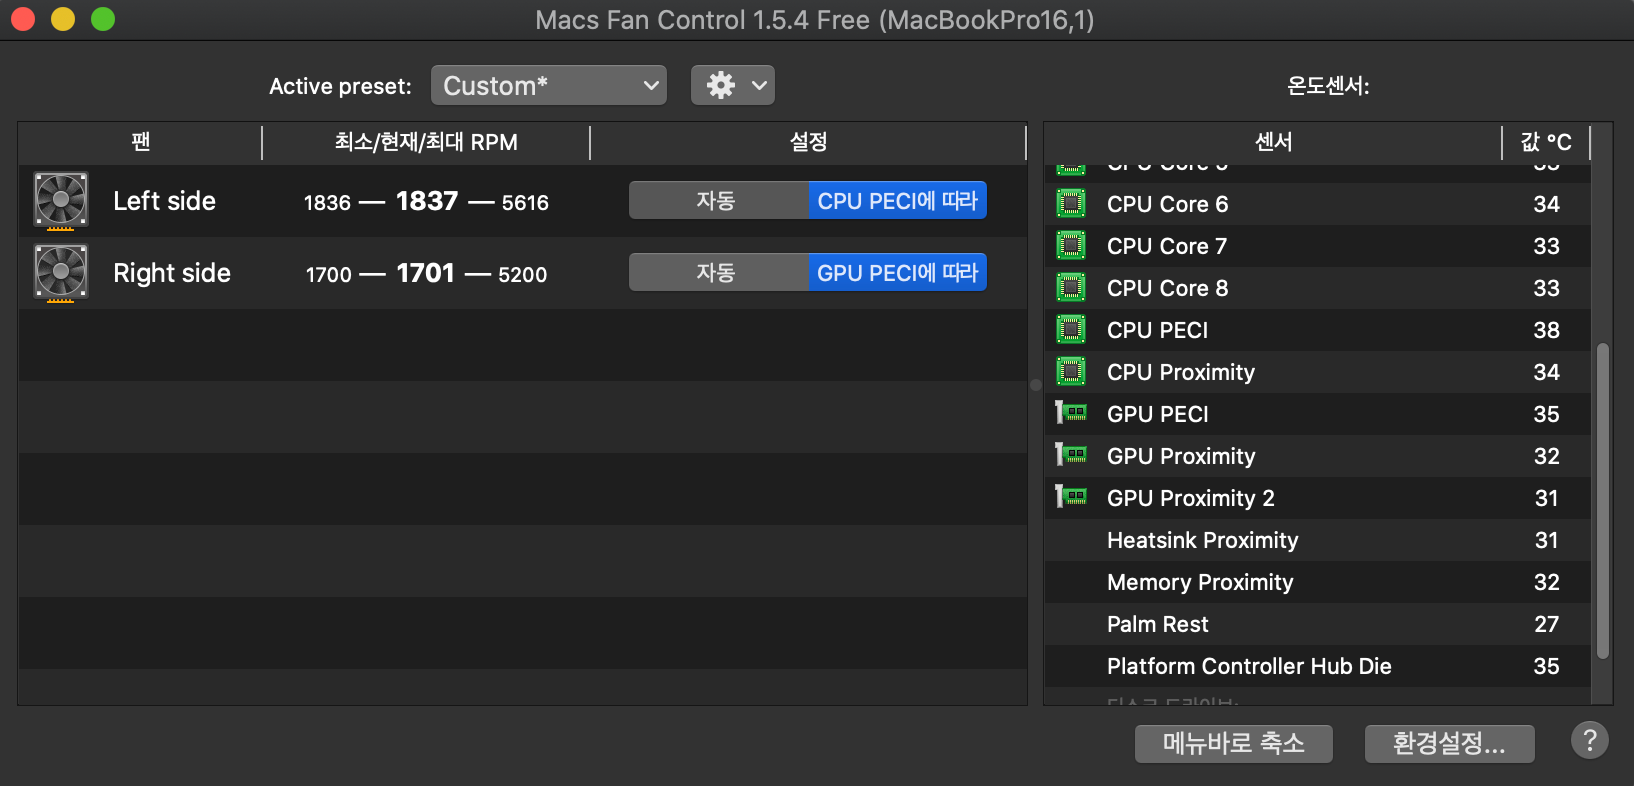The height and width of the screenshot is (786, 1634).
Task: Open 환경설정... preferences button
Action: (1450, 743)
